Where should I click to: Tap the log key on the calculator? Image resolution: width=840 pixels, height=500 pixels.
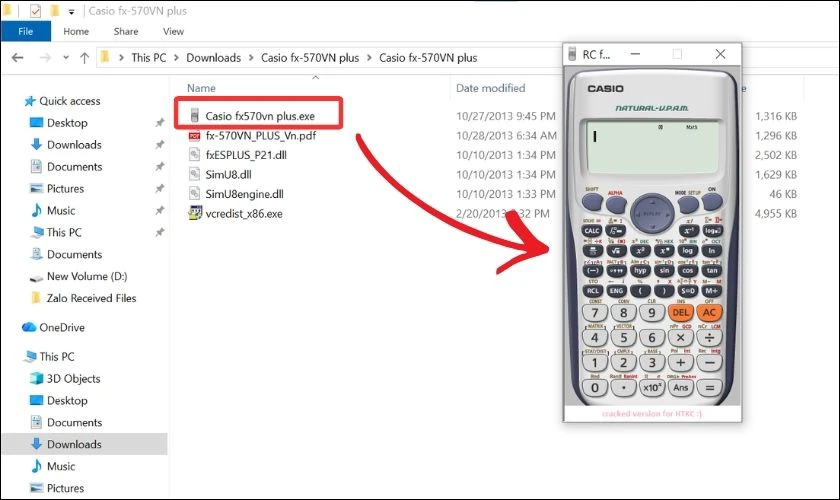pos(687,250)
